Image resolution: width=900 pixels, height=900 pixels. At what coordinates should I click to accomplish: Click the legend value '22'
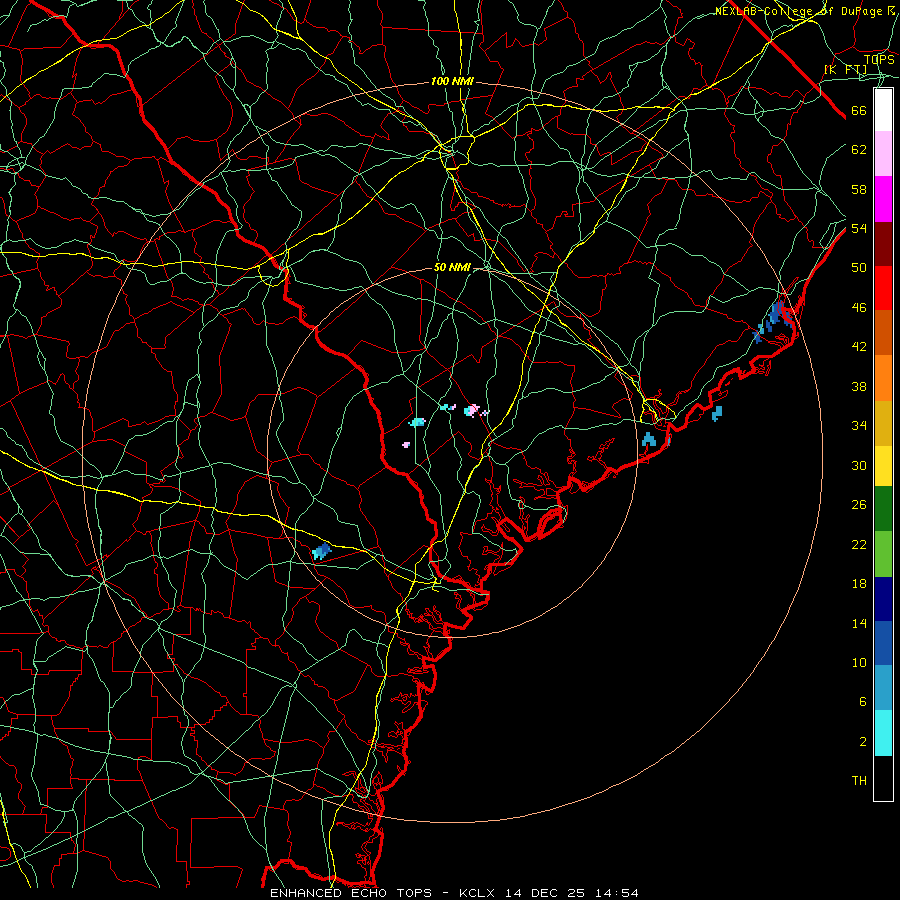tap(859, 545)
